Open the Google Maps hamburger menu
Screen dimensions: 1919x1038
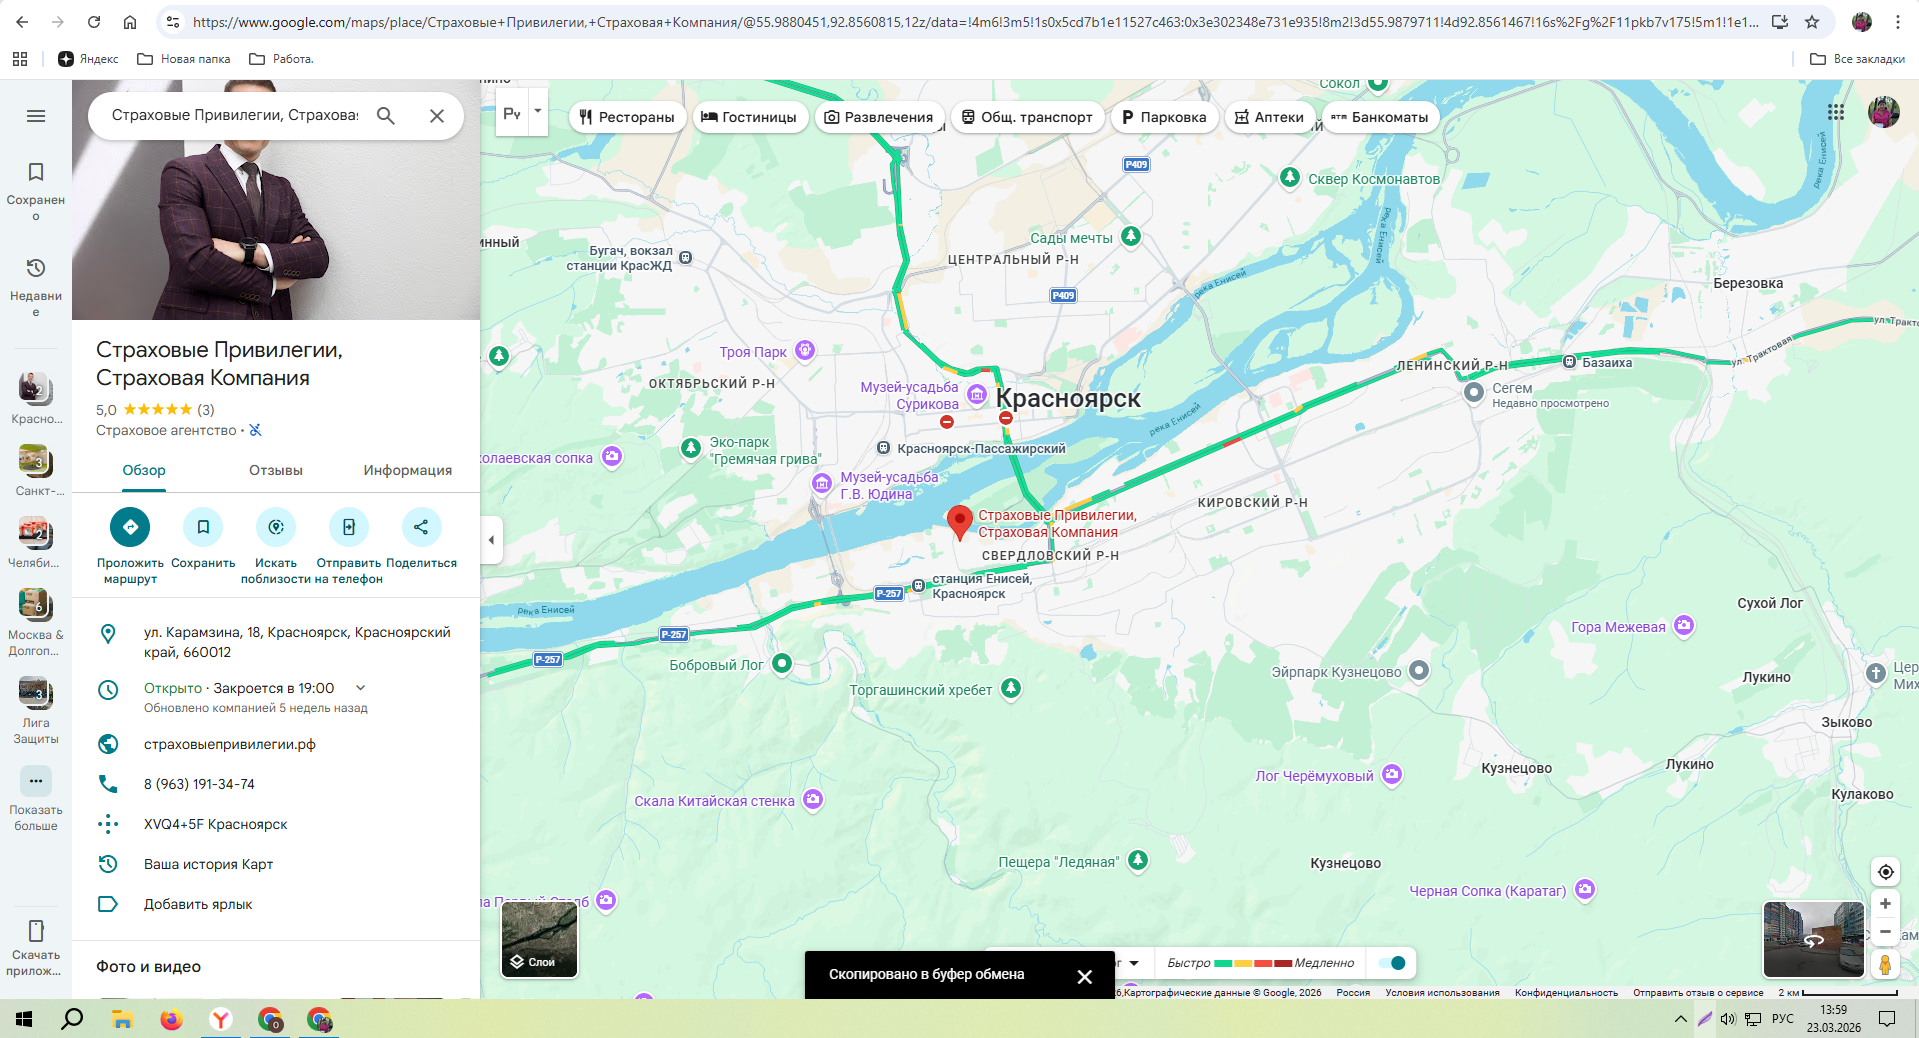[36, 116]
